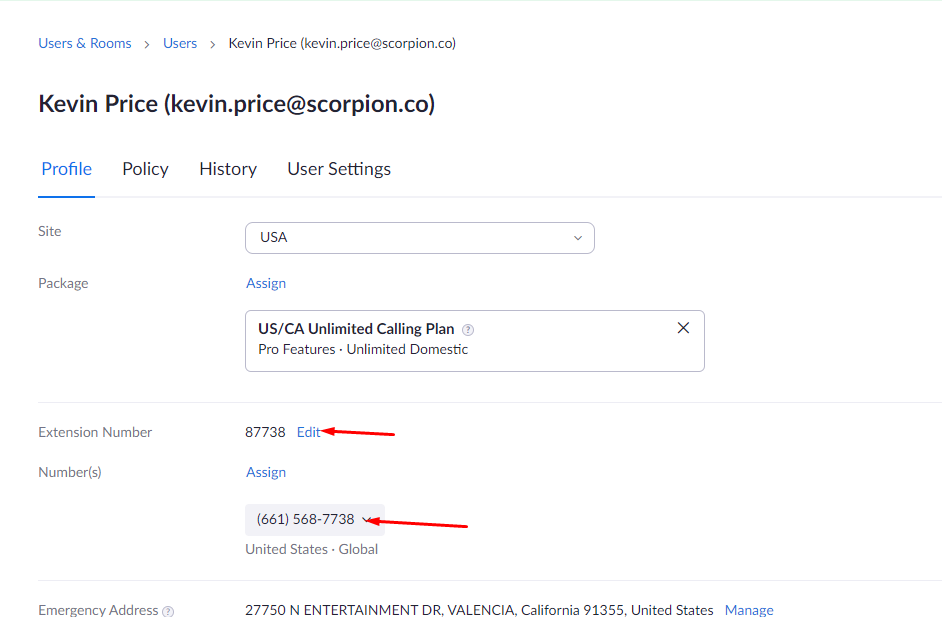942x617 pixels.
Task: Go to the User Settings tab
Action: point(339,169)
